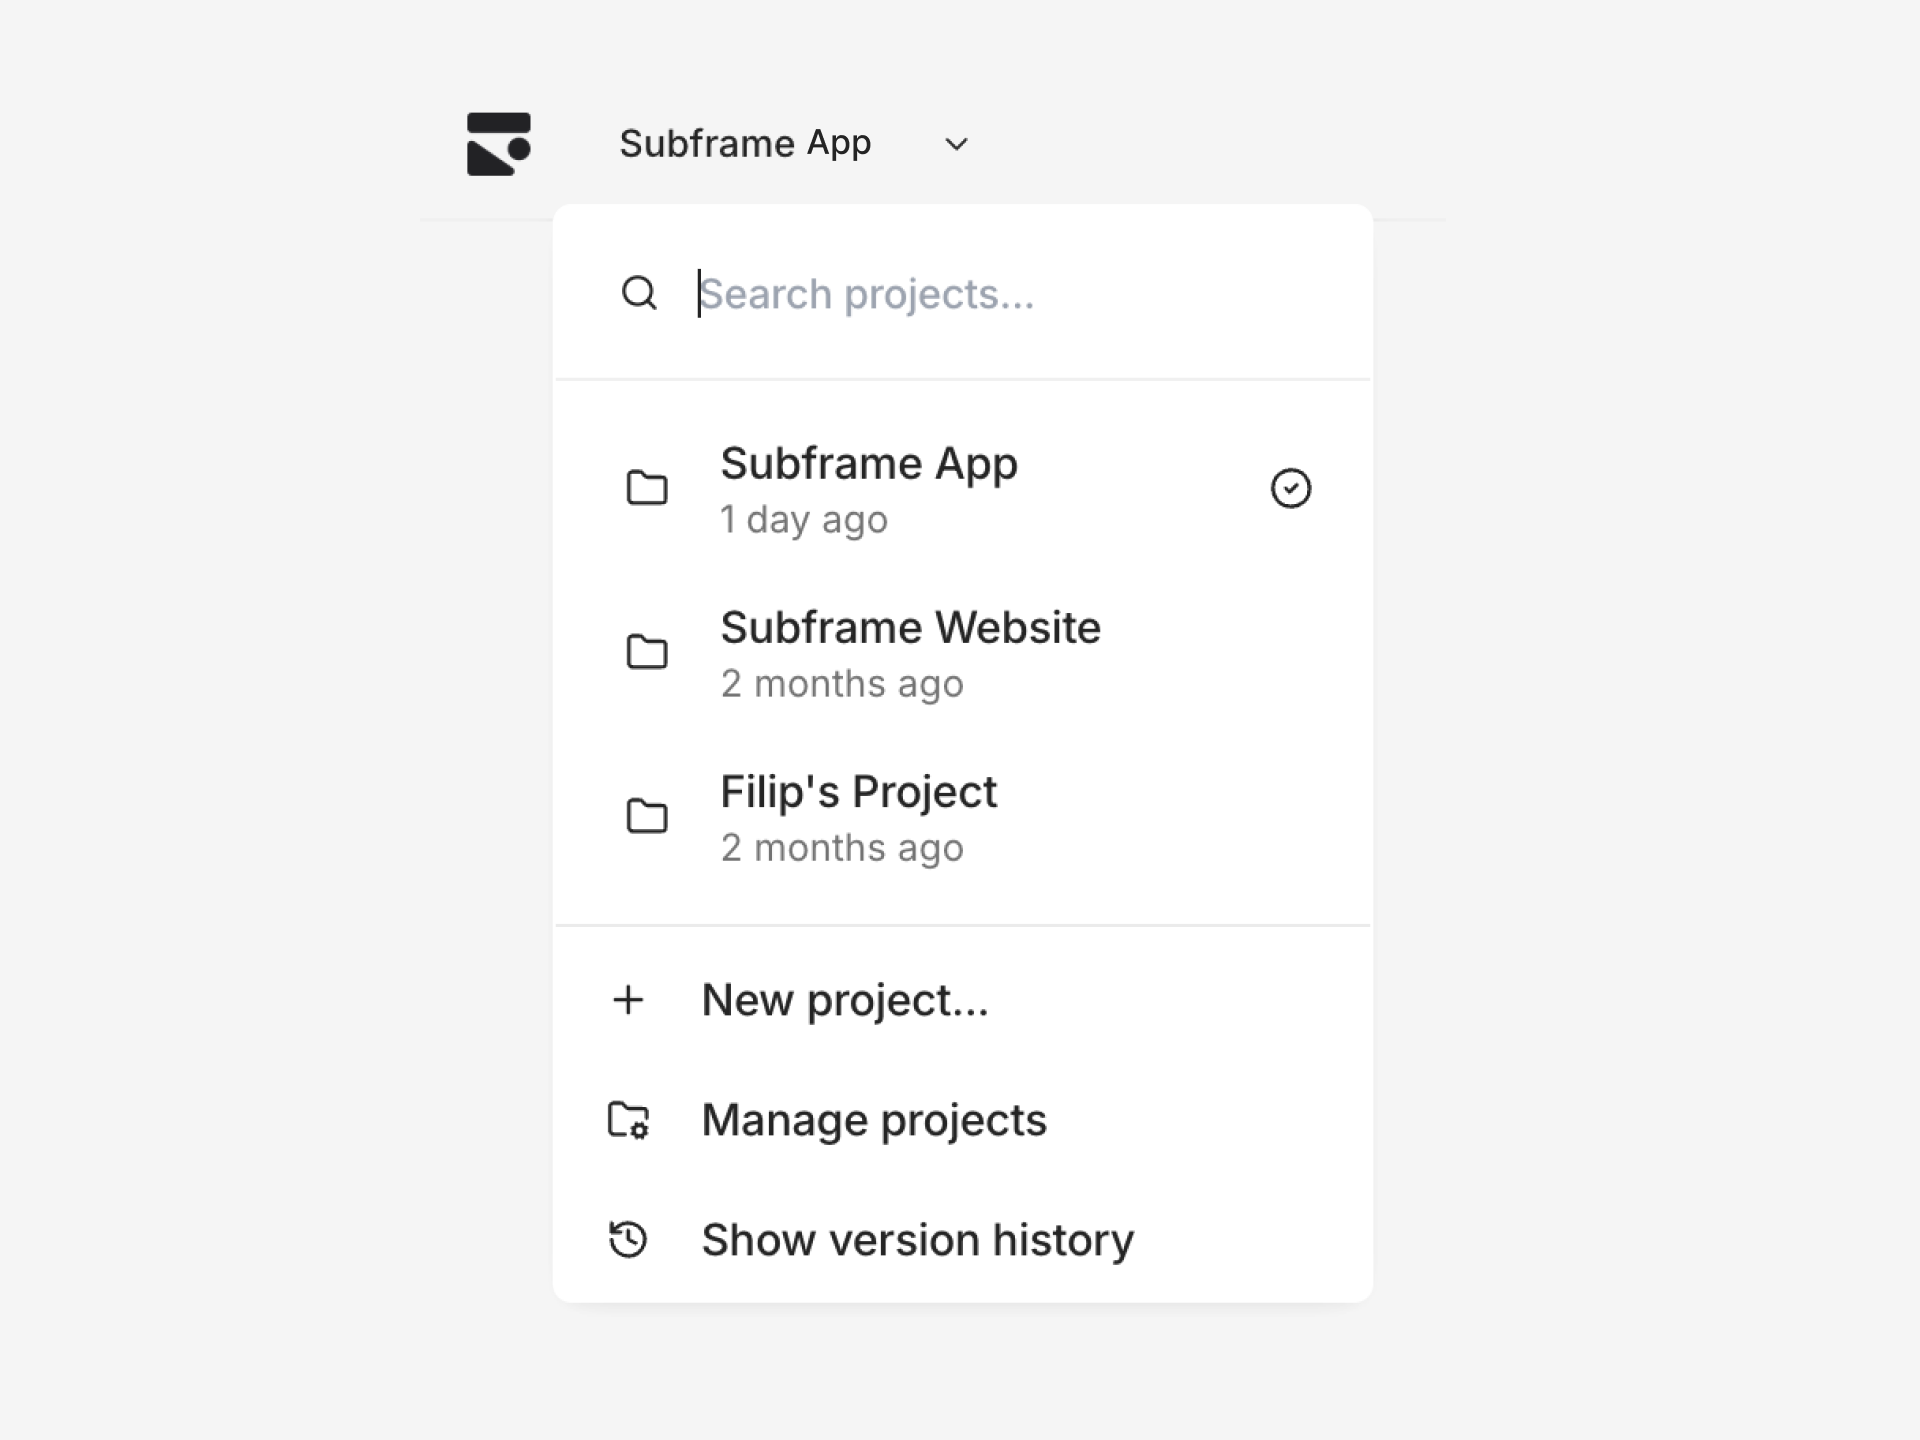1920x1440 pixels.
Task: Open Manage projects
Action: click(x=873, y=1120)
